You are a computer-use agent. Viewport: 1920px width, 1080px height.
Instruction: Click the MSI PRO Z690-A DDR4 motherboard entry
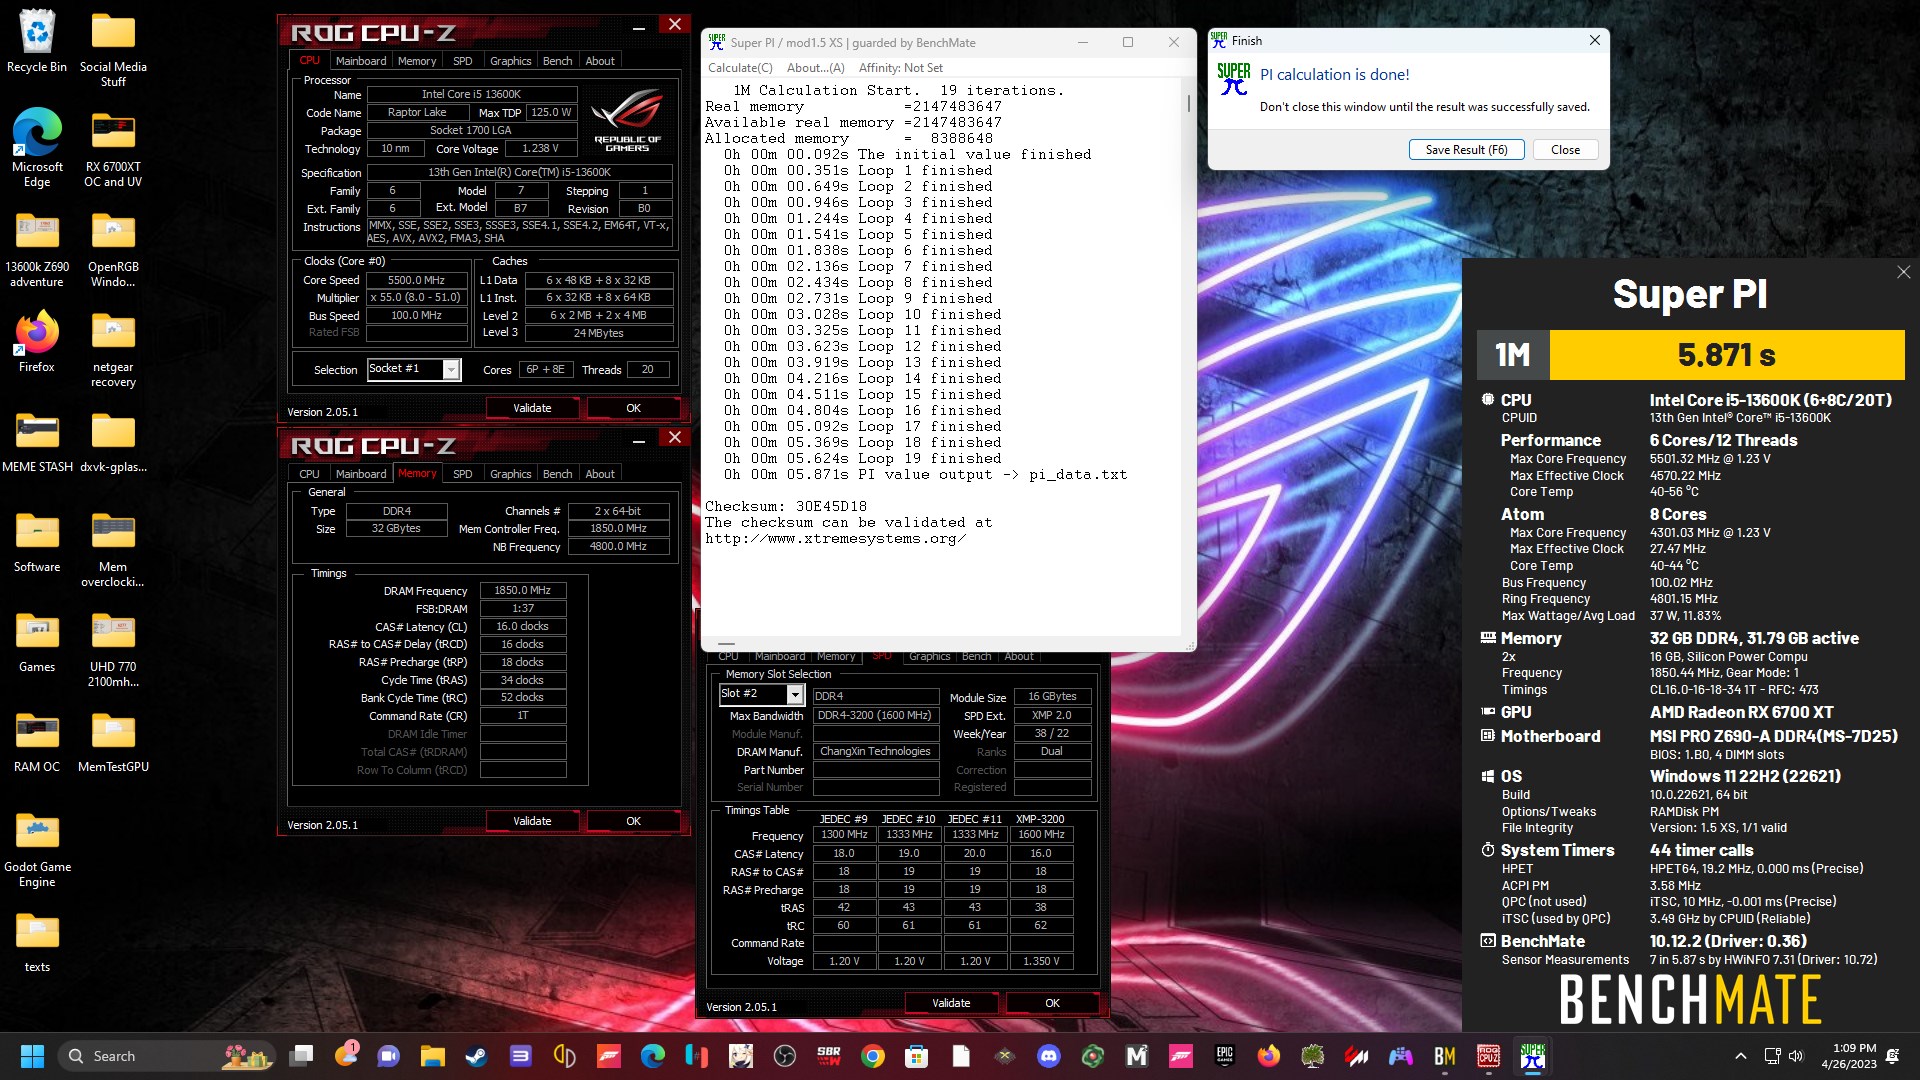pyautogui.click(x=1774, y=736)
